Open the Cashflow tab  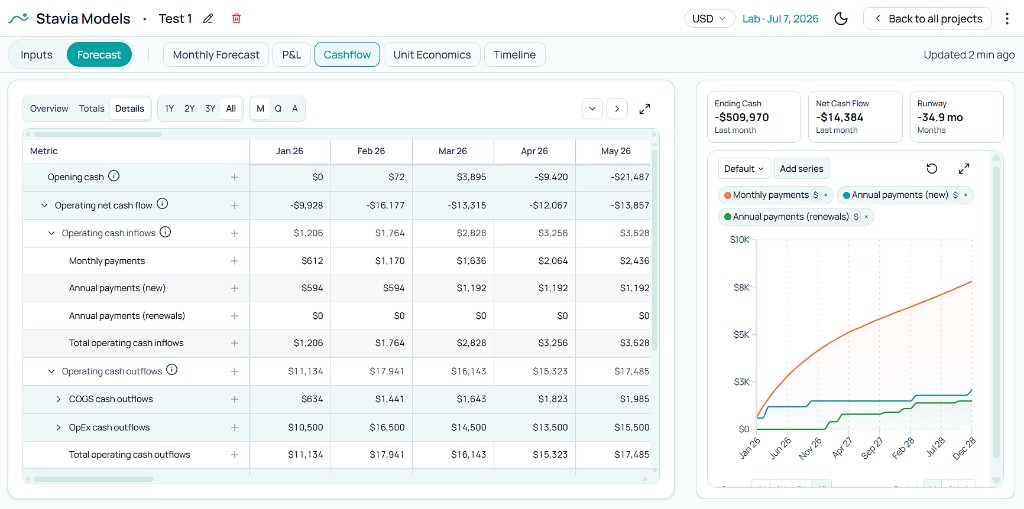pyautogui.click(x=347, y=55)
